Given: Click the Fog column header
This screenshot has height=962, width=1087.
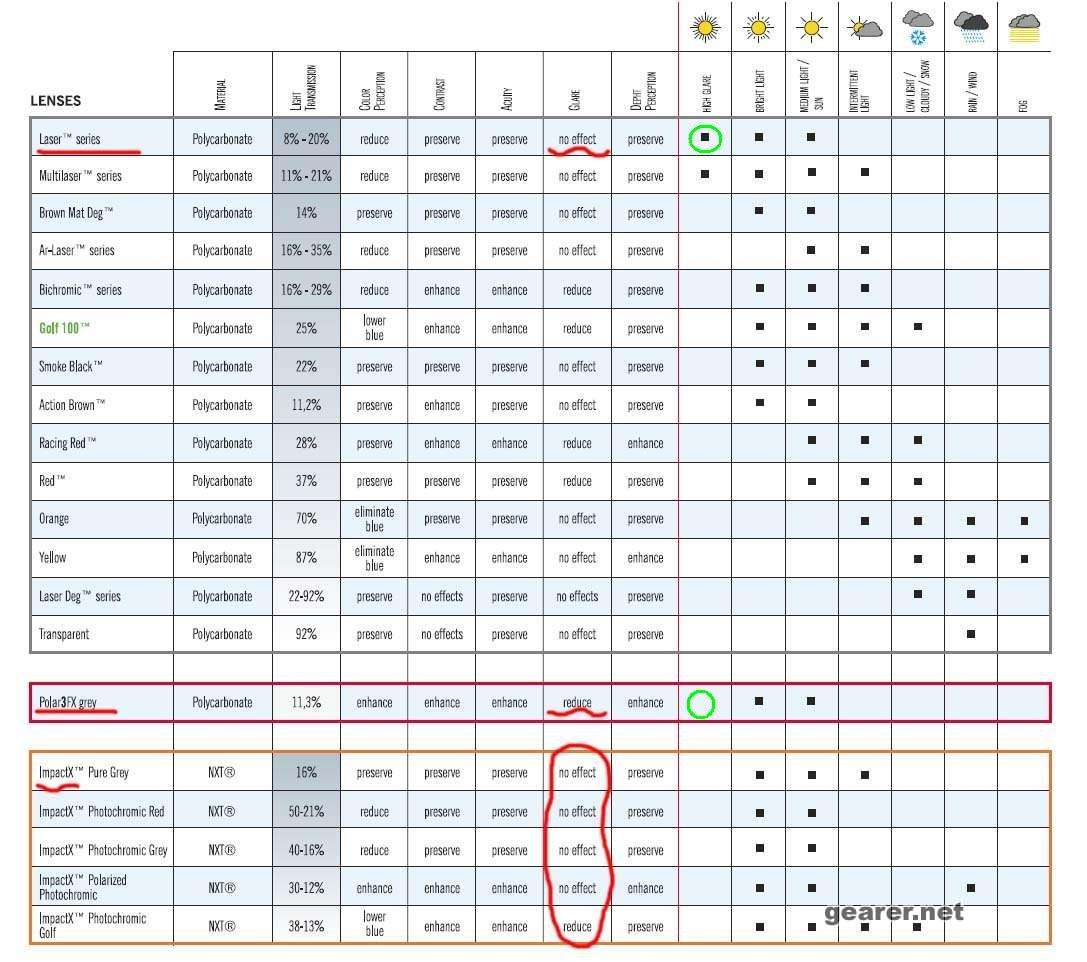Looking at the screenshot, I should pos(1023,105).
